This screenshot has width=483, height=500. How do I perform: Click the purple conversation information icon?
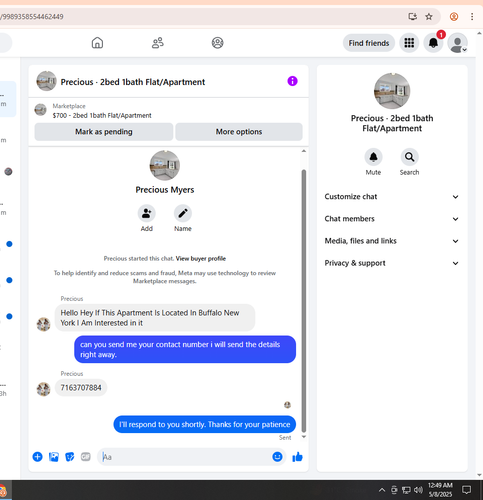(x=292, y=81)
